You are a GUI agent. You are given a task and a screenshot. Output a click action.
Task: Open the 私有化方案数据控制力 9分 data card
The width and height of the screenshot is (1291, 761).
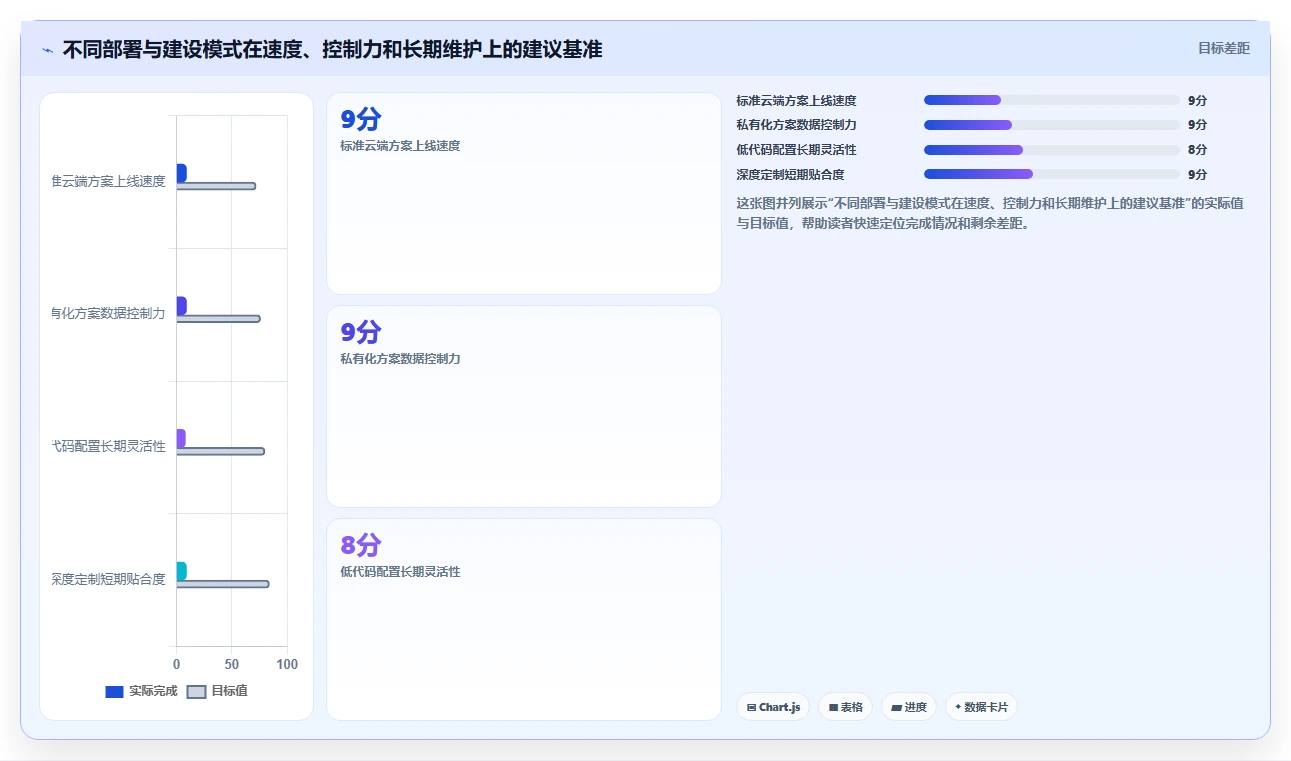(524, 407)
